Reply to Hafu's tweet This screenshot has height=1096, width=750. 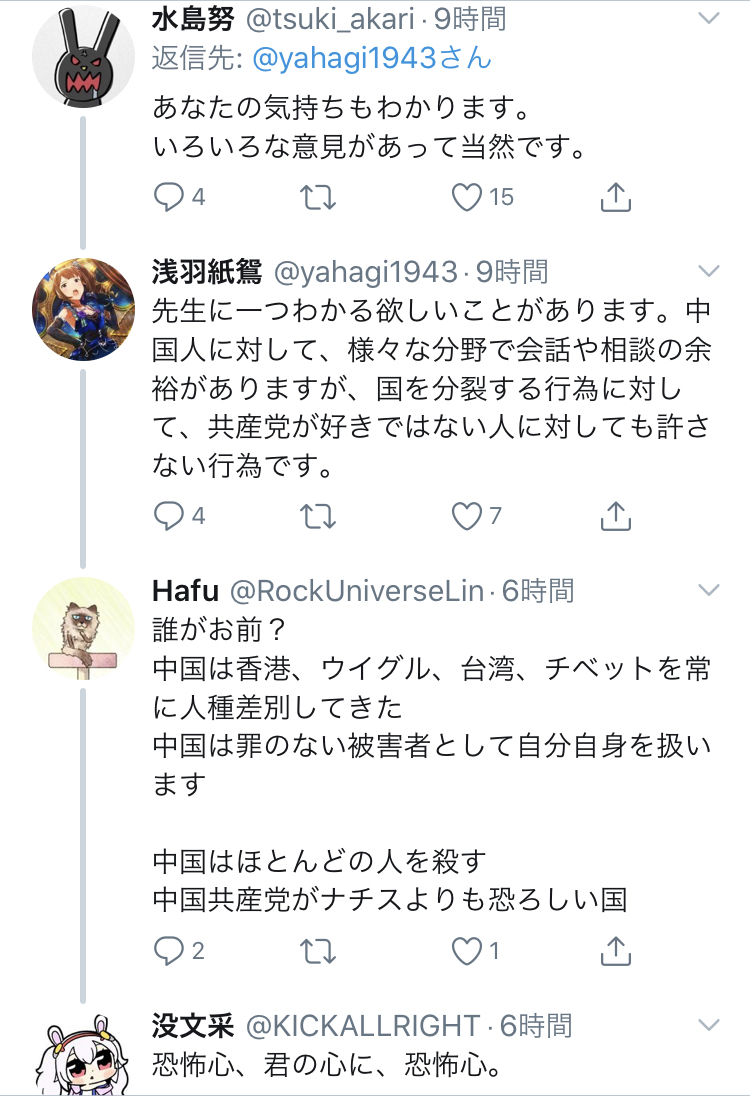[x=167, y=950]
